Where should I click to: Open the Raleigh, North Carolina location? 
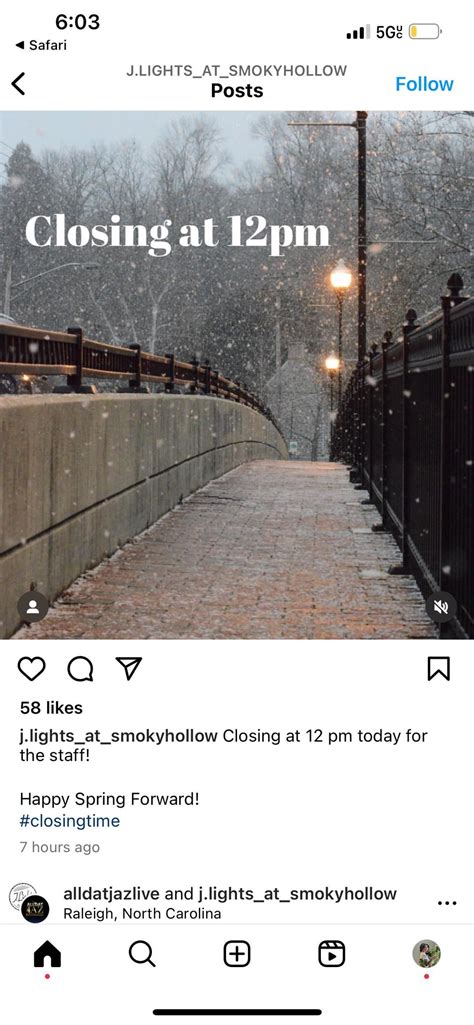click(x=142, y=913)
